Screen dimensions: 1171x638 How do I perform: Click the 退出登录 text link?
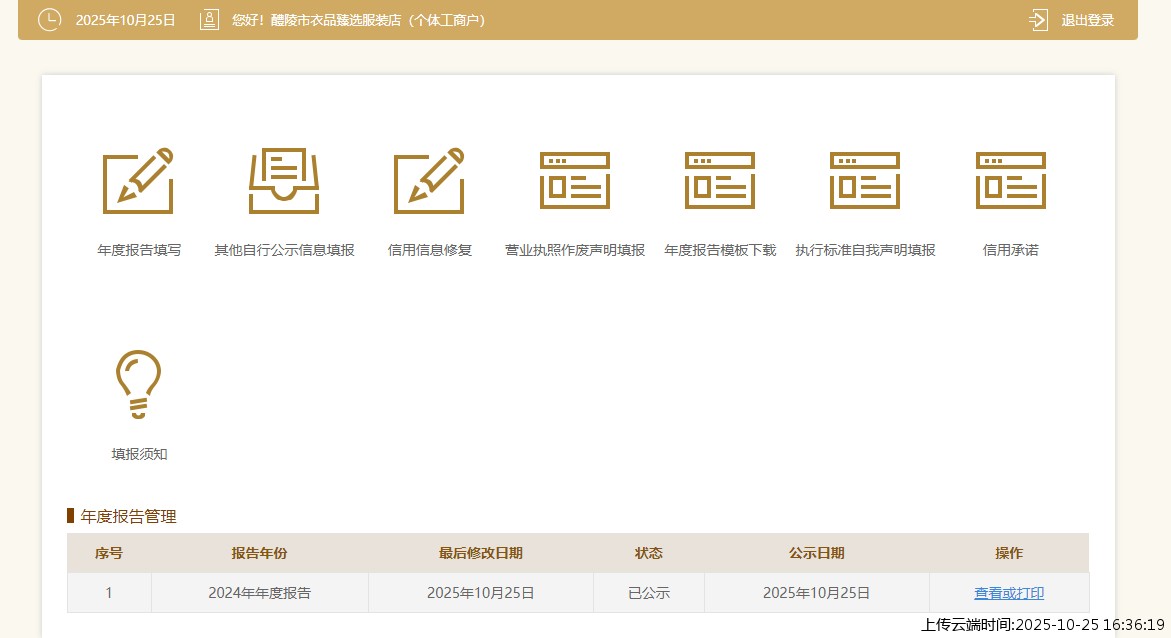(x=1087, y=20)
